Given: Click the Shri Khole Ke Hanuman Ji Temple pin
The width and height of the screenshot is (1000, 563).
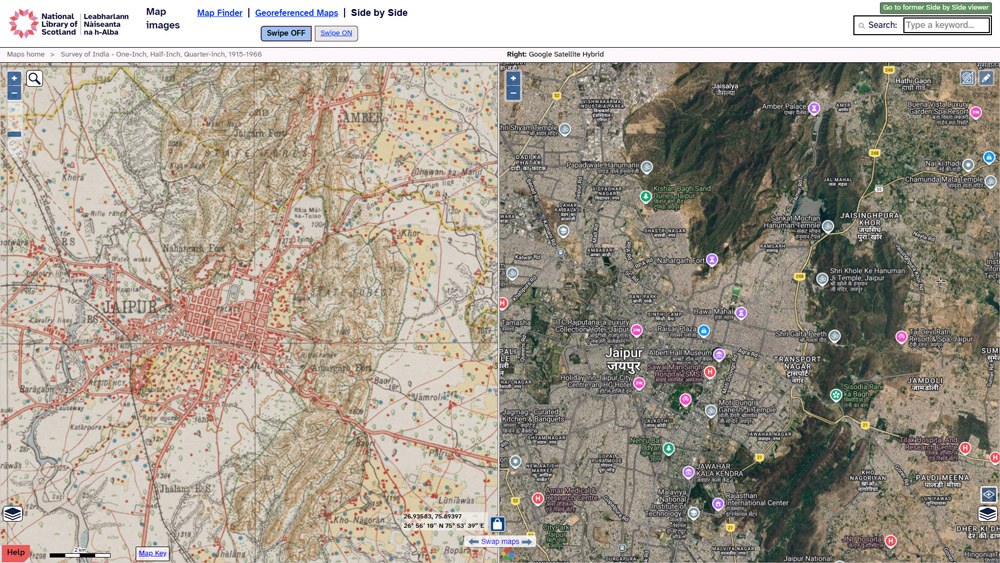Looking at the screenshot, I should (822, 279).
